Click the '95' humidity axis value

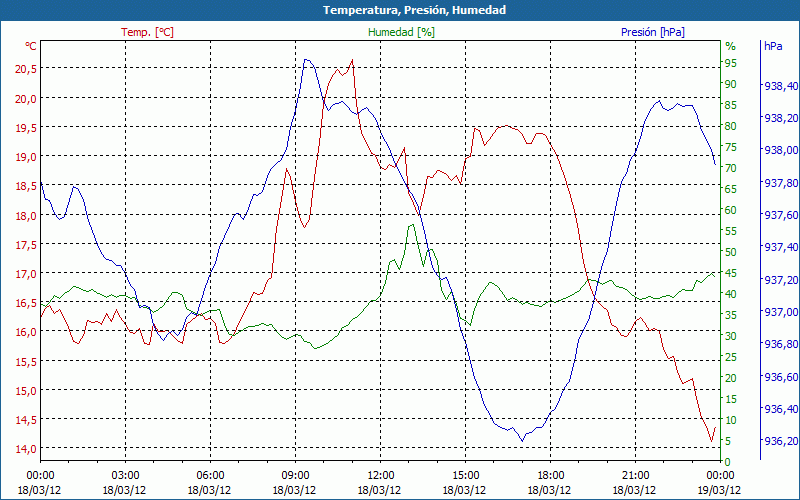731,63
